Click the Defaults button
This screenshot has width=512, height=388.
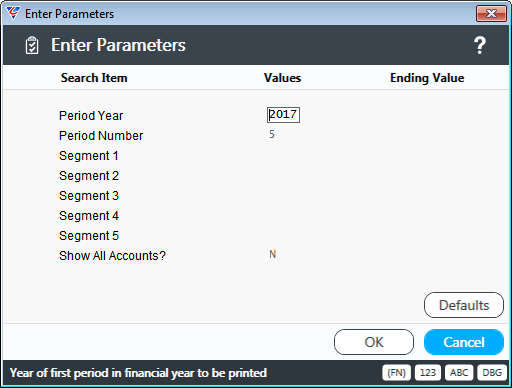click(x=464, y=305)
